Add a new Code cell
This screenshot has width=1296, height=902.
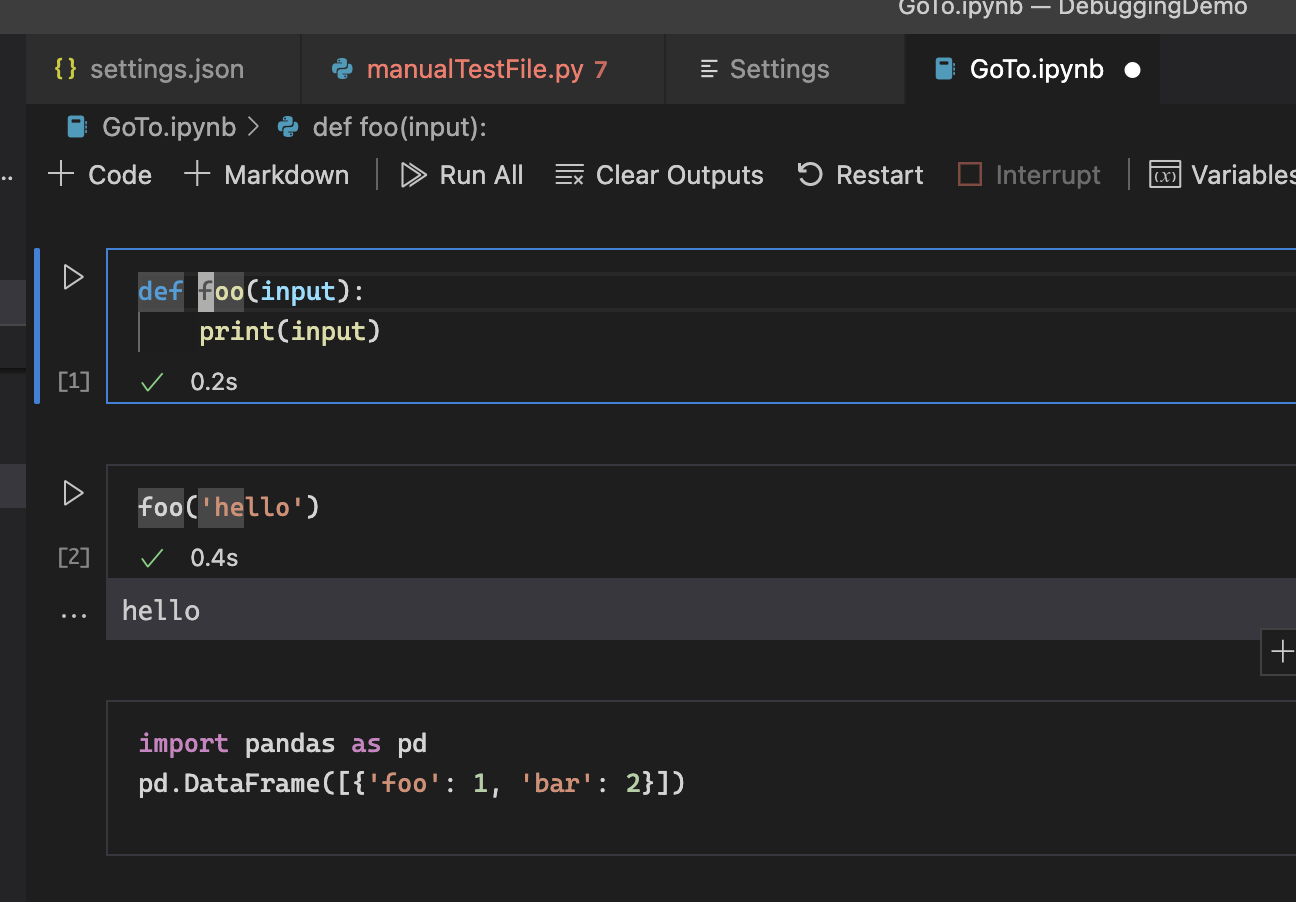tap(100, 175)
